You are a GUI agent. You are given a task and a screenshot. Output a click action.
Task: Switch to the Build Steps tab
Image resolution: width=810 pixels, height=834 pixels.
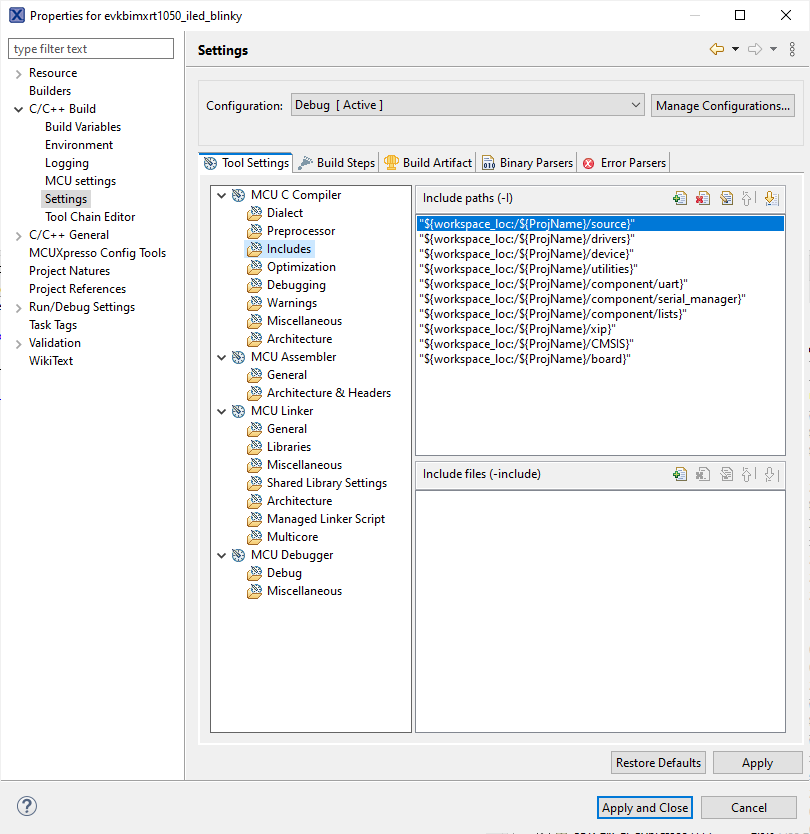[x=337, y=163]
